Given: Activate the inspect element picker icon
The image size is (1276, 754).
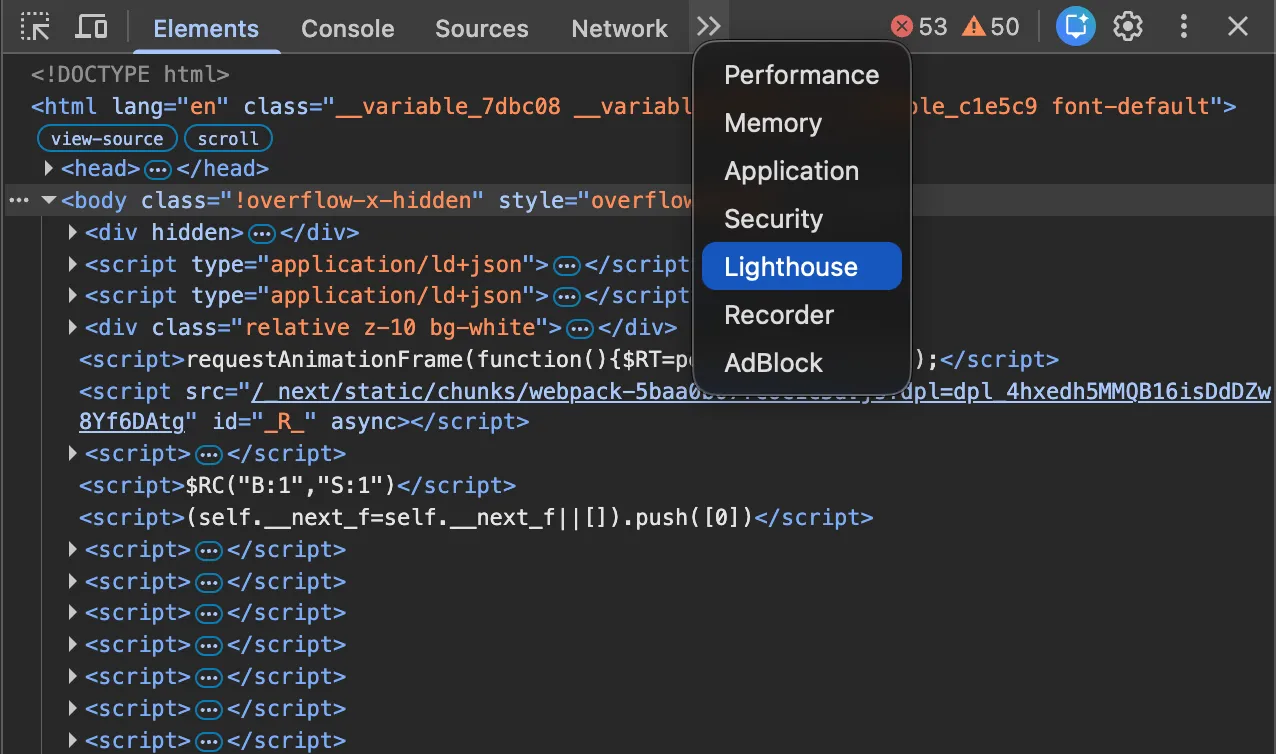Looking at the screenshot, I should click(36, 27).
